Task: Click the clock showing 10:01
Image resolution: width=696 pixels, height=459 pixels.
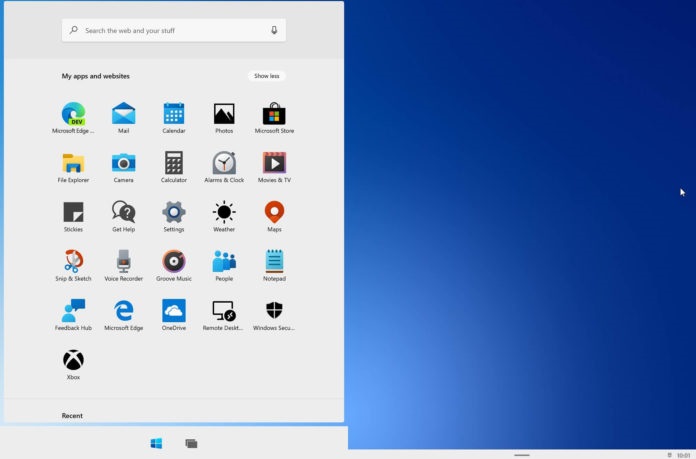Action: pyautogui.click(x=684, y=455)
